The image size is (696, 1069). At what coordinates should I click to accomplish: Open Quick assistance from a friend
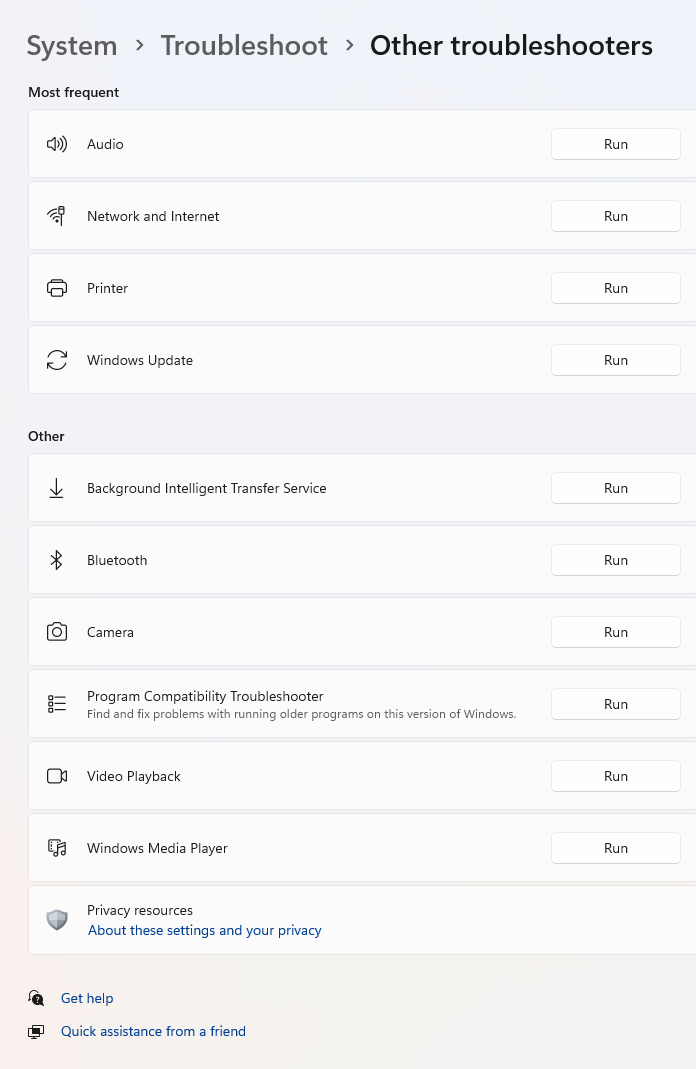153,1032
